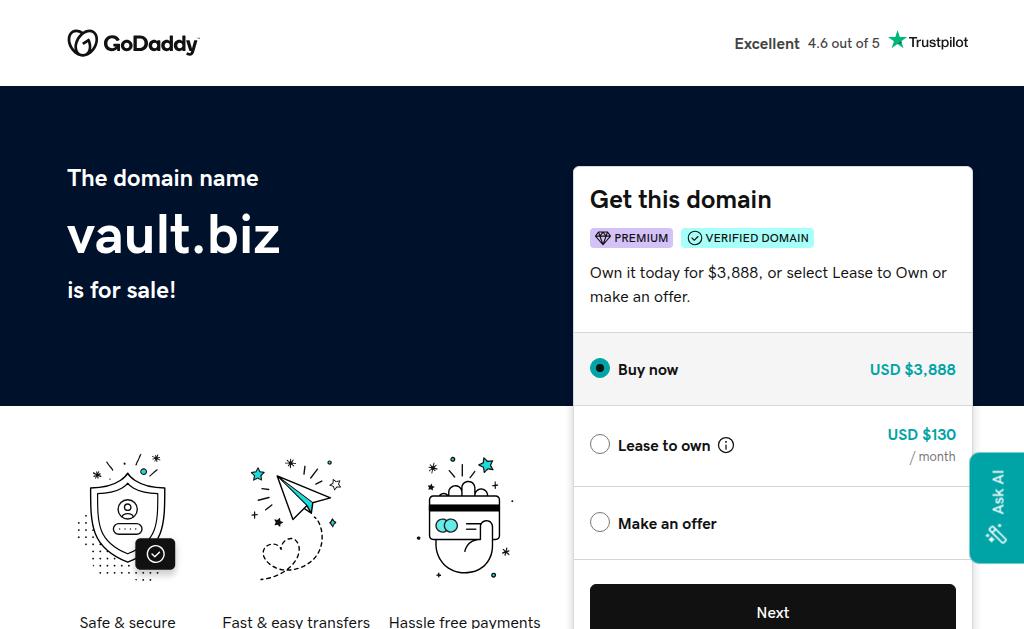Click the Get this domain heading

(x=680, y=200)
